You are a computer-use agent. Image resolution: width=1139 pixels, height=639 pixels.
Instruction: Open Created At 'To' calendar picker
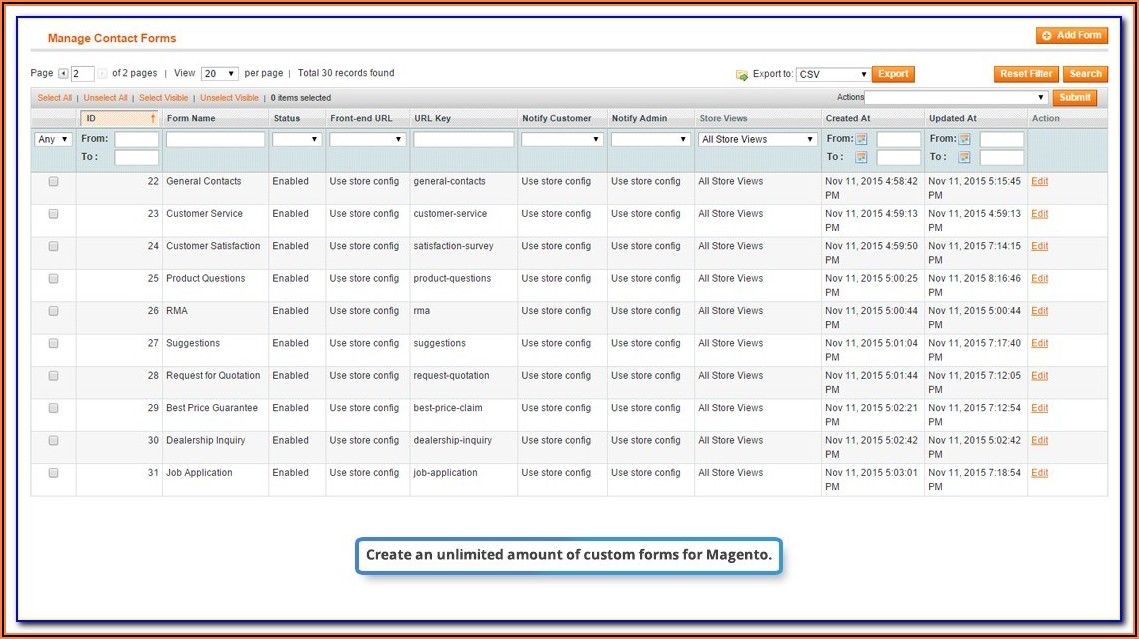click(861, 158)
